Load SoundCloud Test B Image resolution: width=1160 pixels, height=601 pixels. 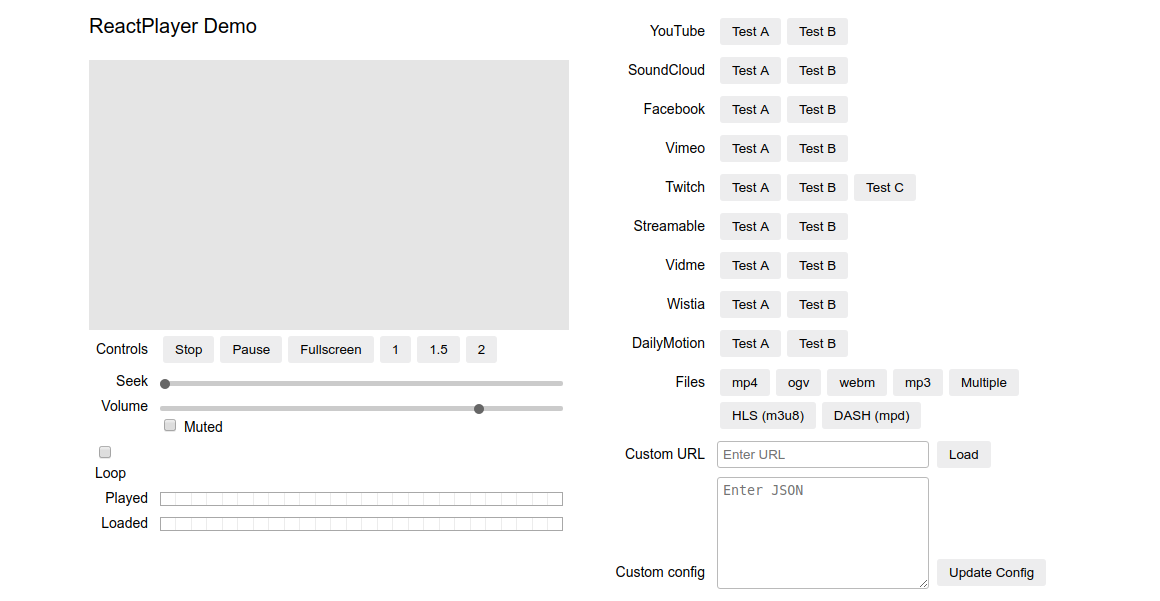click(817, 70)
